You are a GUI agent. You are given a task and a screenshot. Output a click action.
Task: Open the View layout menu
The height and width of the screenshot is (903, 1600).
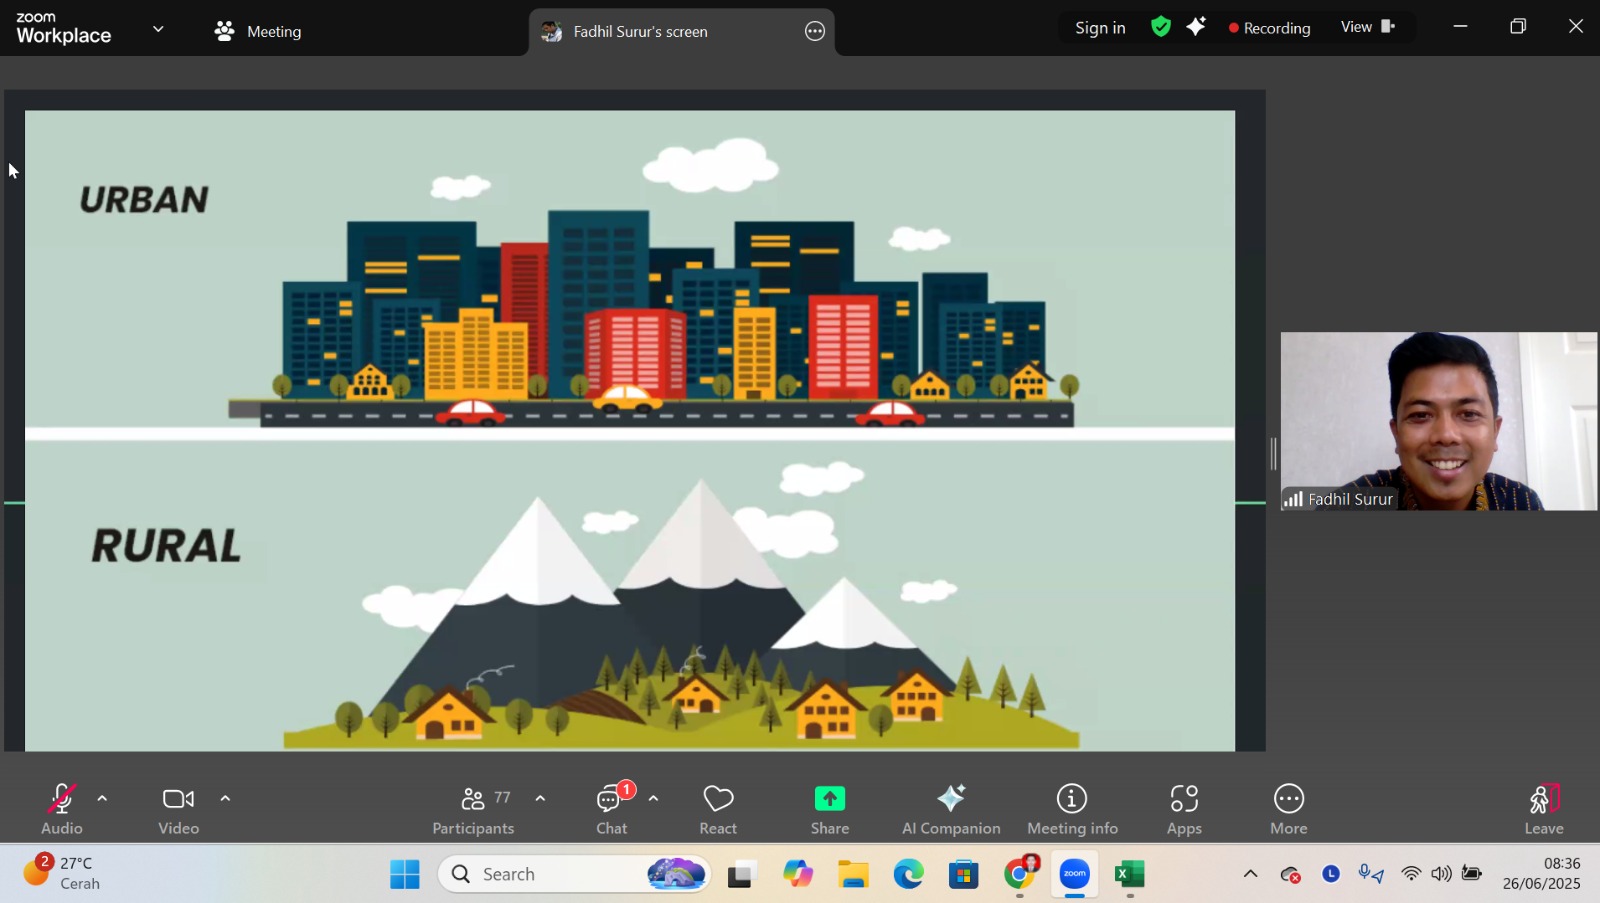point(1367,27)
